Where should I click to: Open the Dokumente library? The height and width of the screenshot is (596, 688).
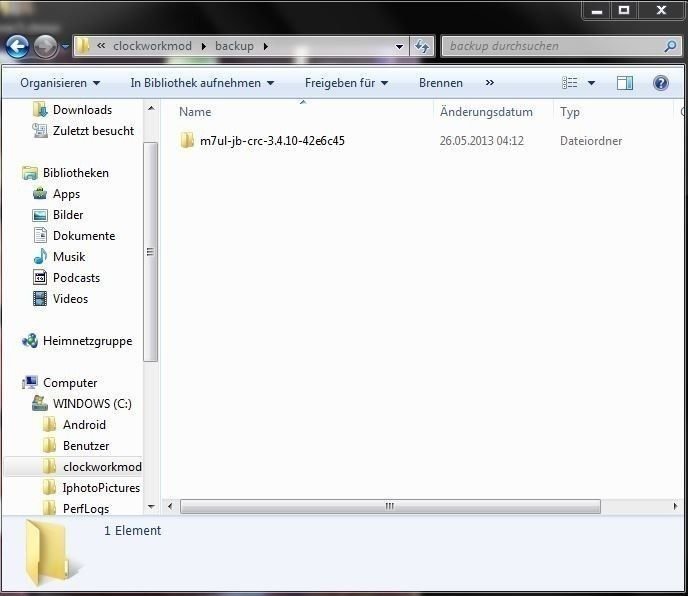(x=84, y=236)
